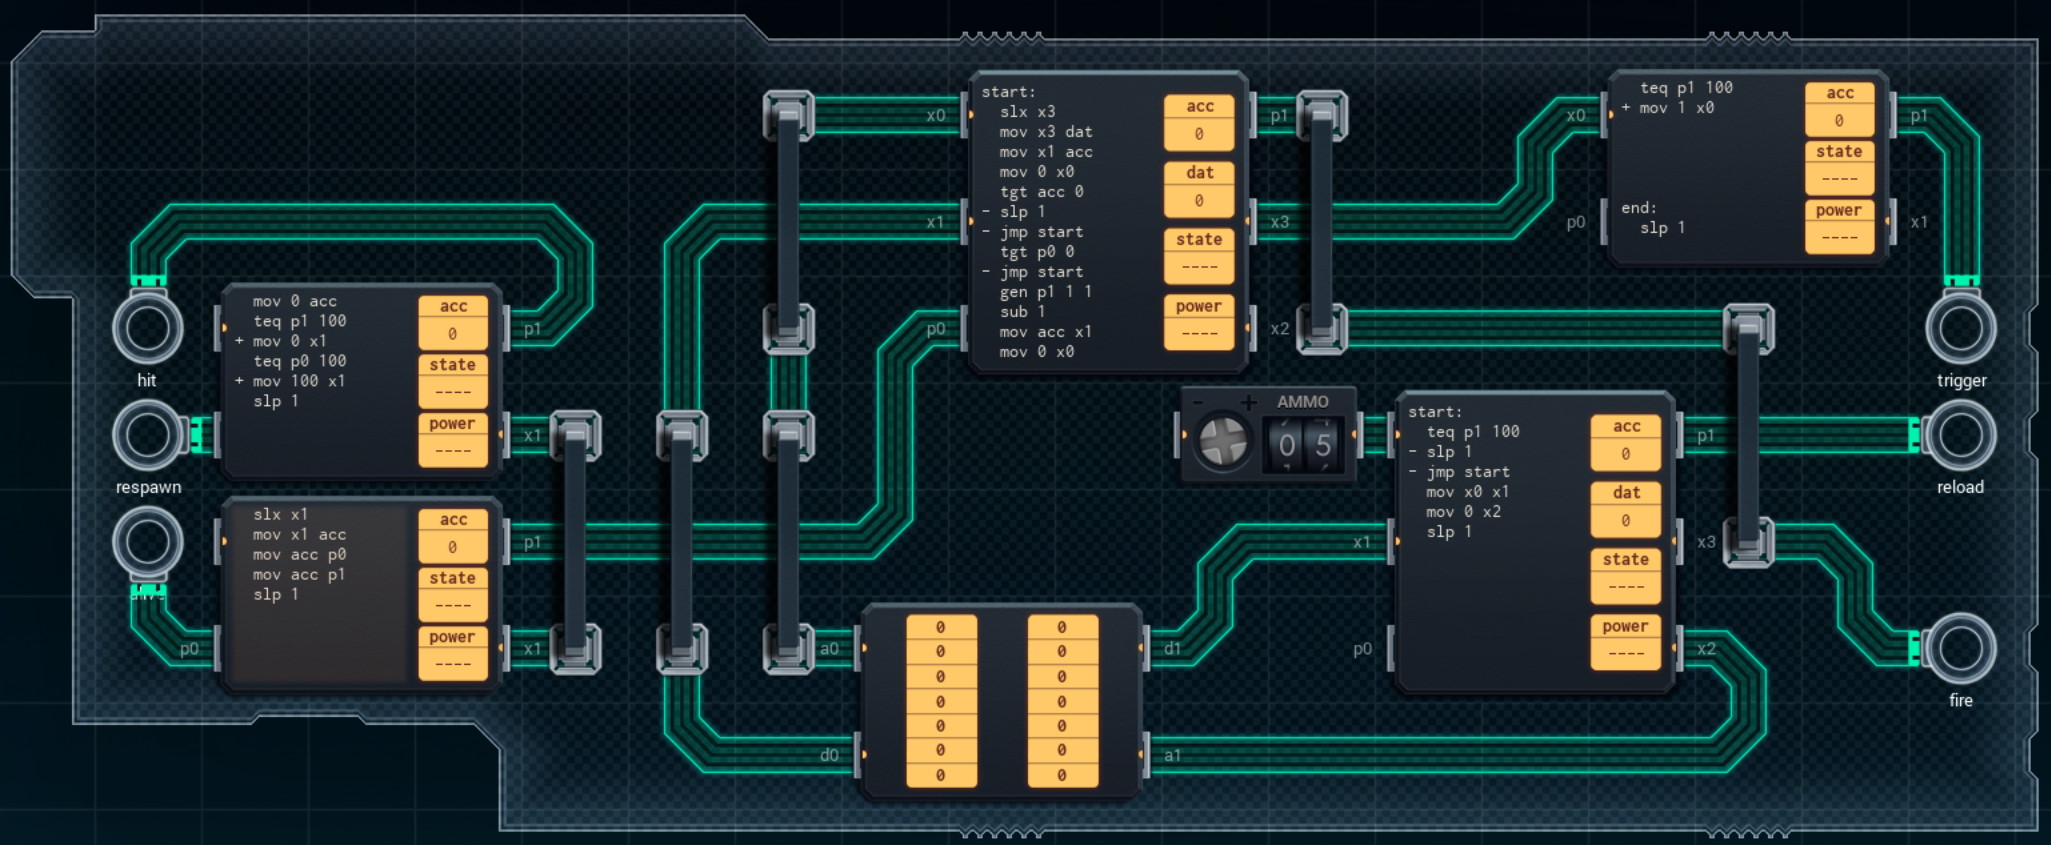2051x845 pixels.
Task: Click the AMMO minus sign
Action: click(x=1198, y=403)
